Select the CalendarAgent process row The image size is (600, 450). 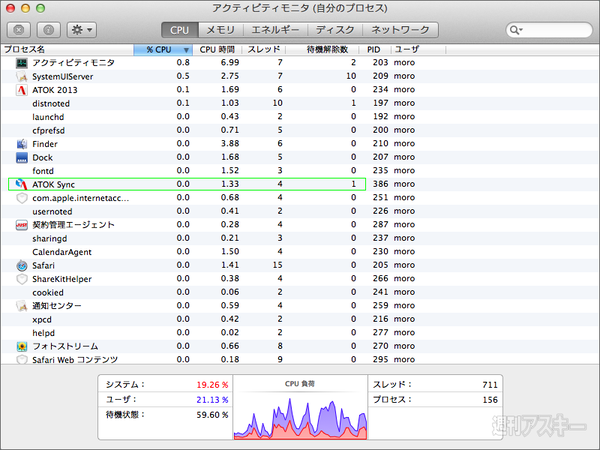coord(300,252)
